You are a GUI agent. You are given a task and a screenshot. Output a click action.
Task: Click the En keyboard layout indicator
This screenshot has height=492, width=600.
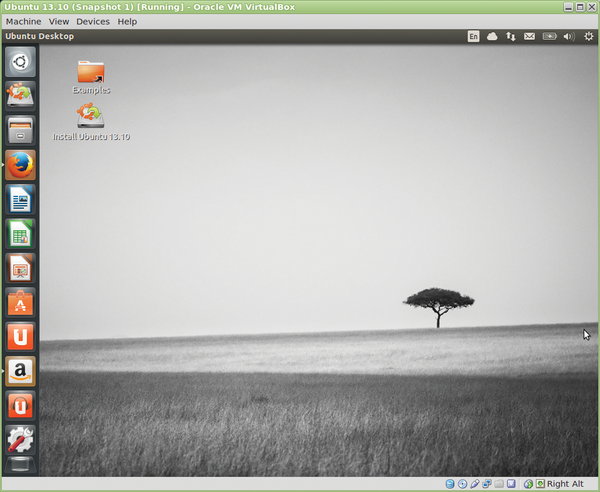click(473, 36)
